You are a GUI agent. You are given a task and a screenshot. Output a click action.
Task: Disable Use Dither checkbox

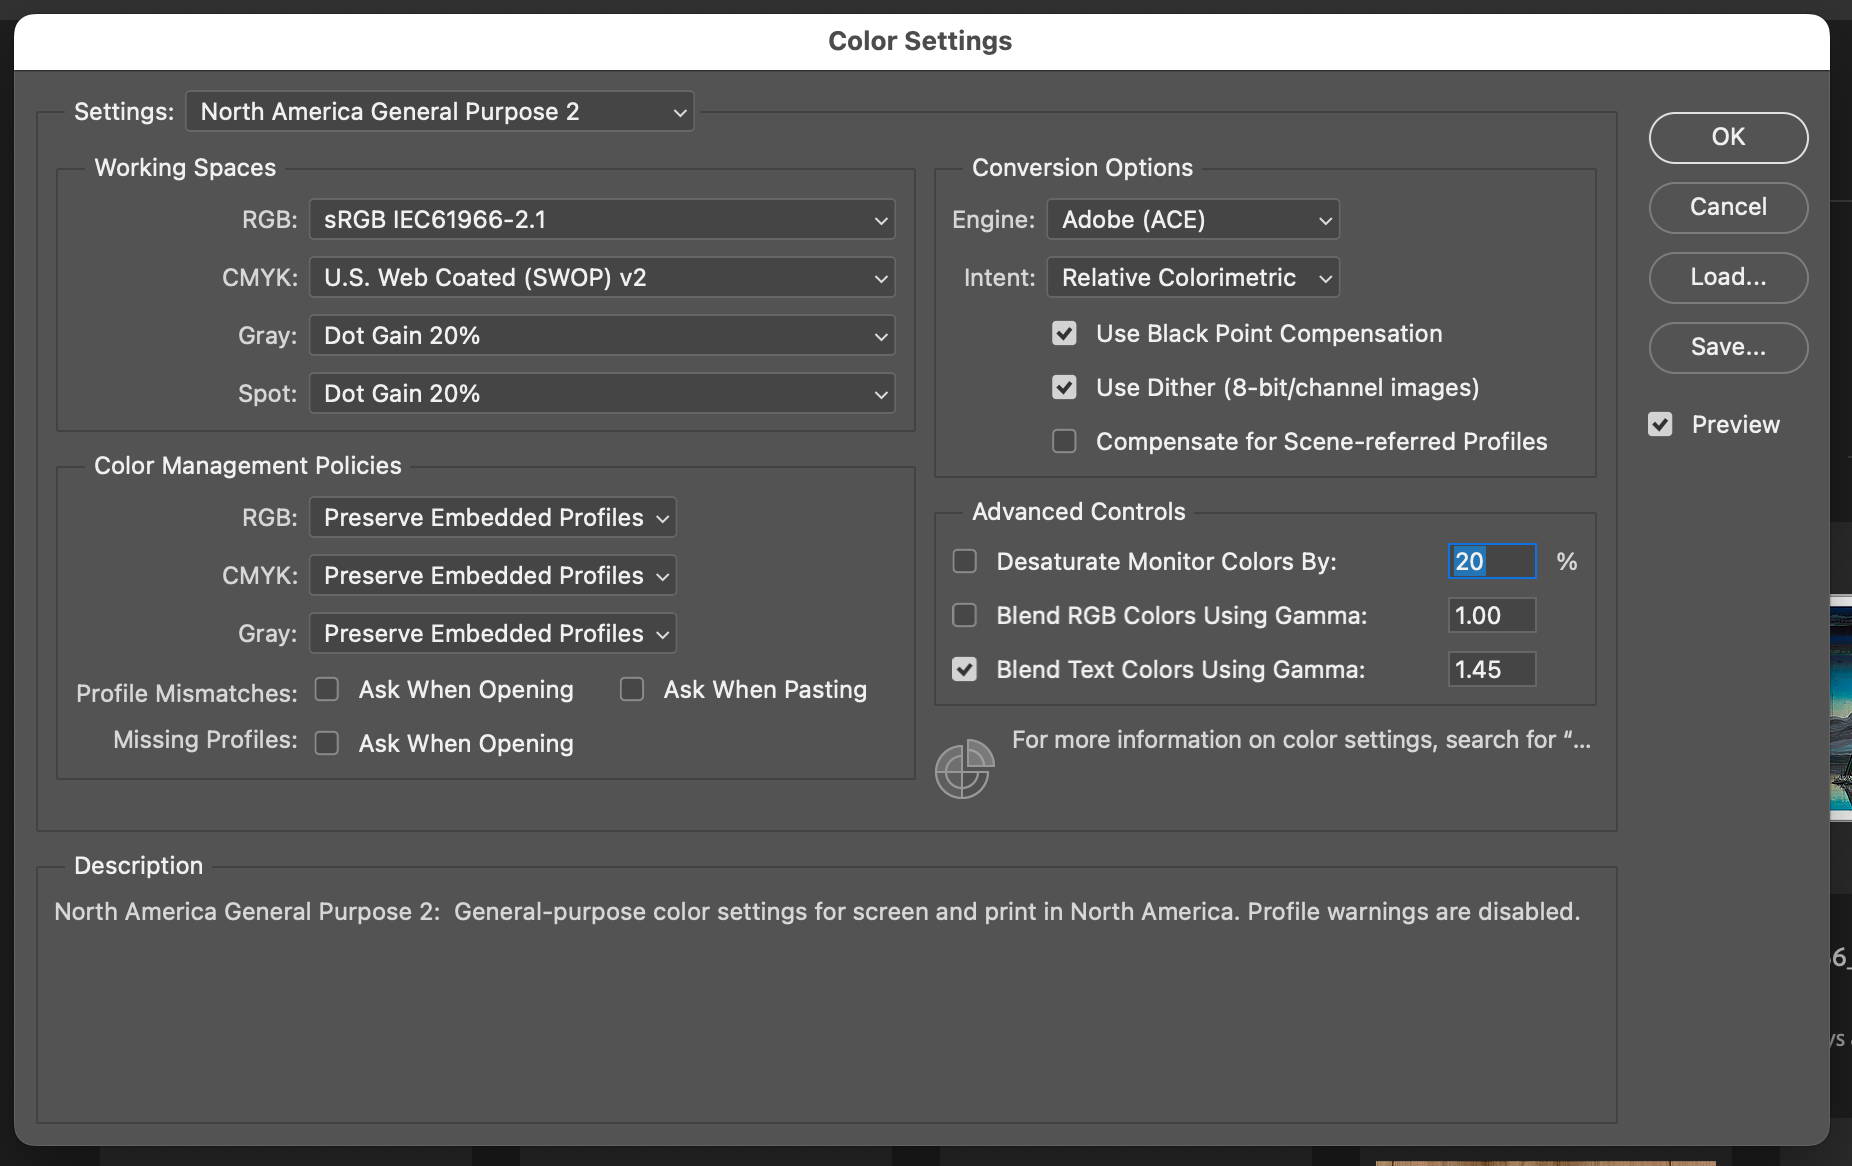[x=1064, y=388]
